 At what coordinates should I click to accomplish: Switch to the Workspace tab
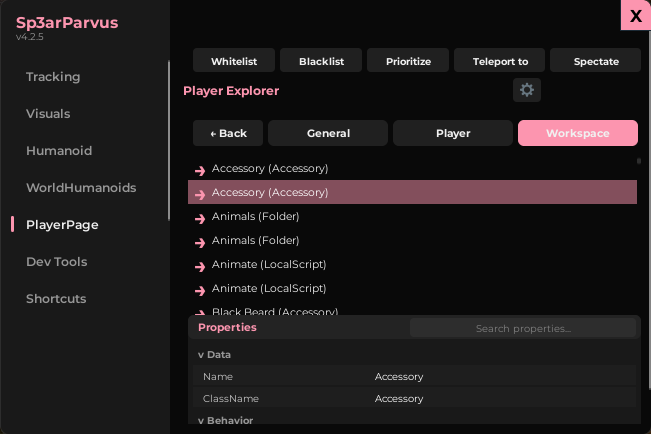coord(578,133)
